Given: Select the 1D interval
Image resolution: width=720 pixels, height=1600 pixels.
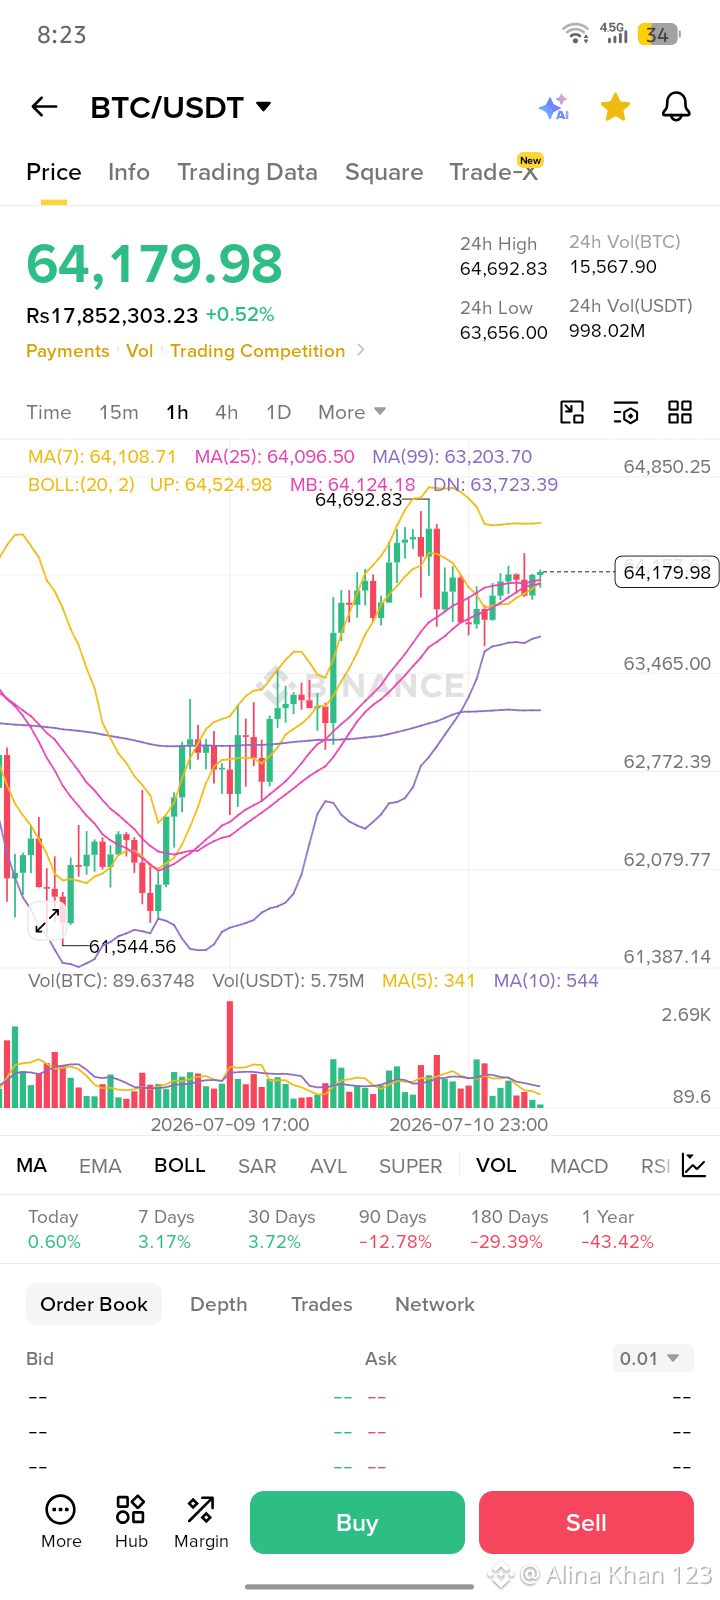Looking at the screenshot, I should pos(278,412).
